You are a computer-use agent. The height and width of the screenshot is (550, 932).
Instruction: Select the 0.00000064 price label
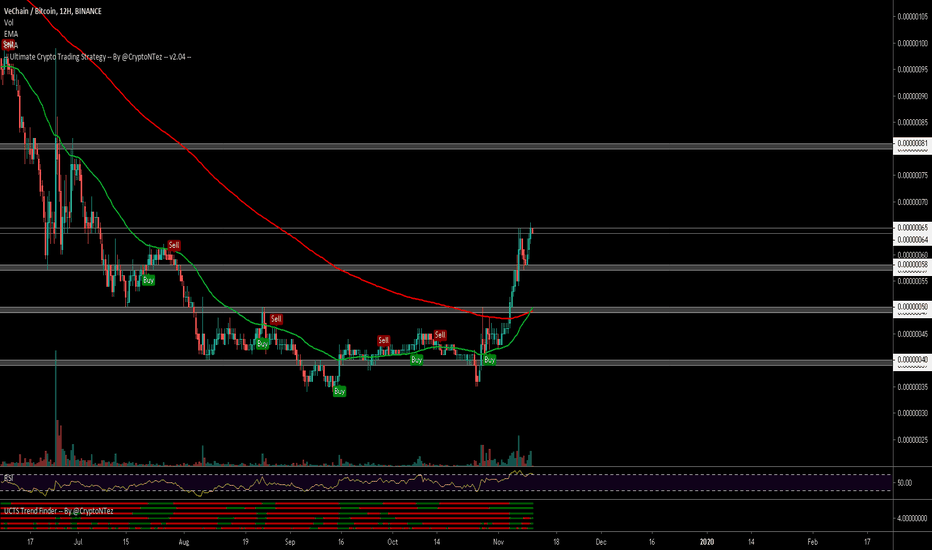(912, 240)
